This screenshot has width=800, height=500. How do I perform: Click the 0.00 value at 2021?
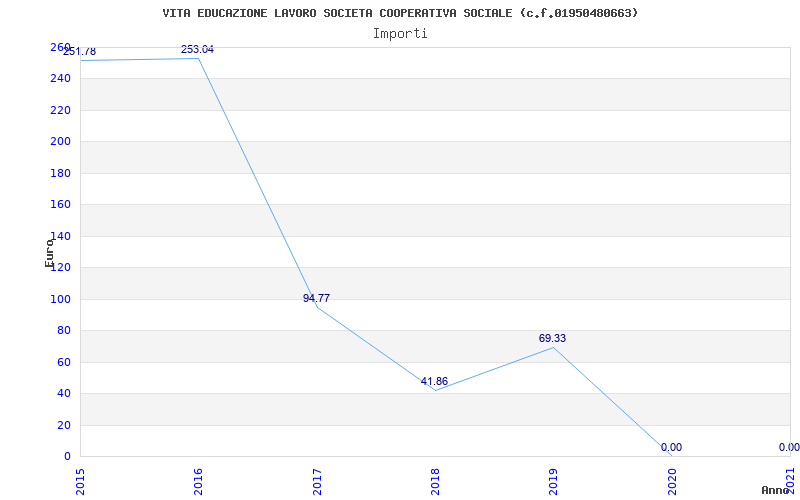(x=789, y=447)
